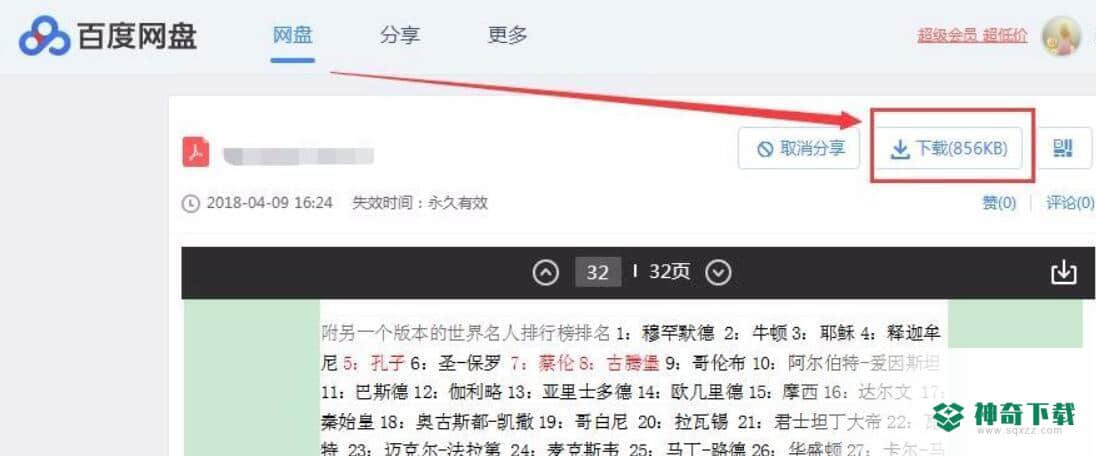Click the 超级会员 超低价 link
The image size is (1096, 456).
pyautogui.click(x=972, y=36)
